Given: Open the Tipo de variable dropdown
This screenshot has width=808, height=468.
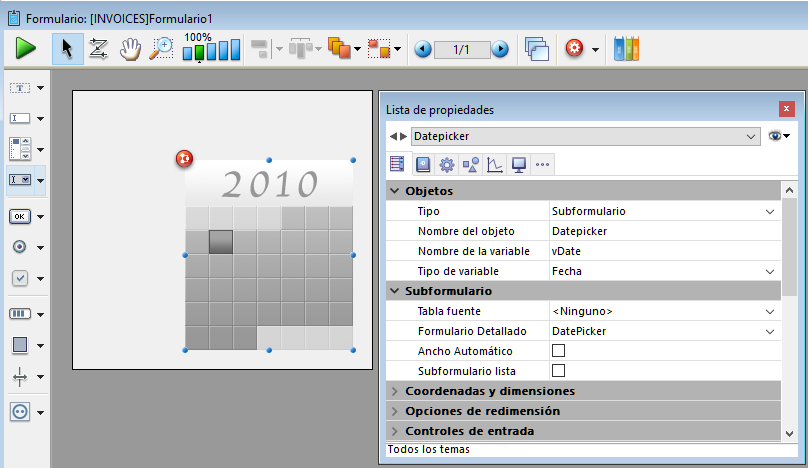Looking at the screenshot, I should (770, 271).
